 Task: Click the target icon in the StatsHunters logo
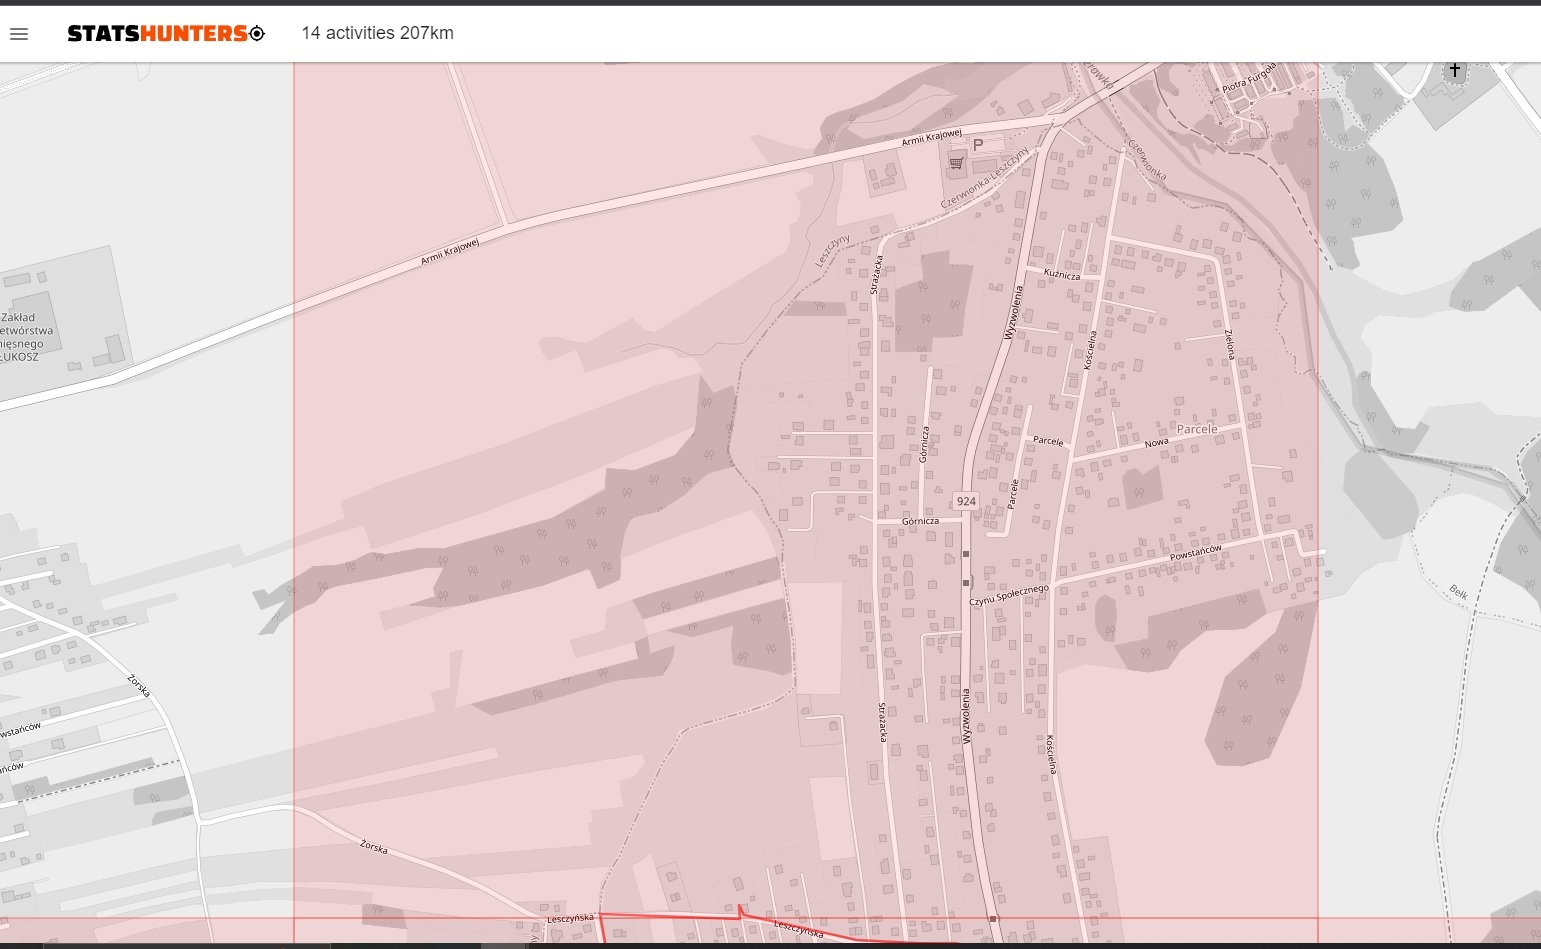(257, 34)
